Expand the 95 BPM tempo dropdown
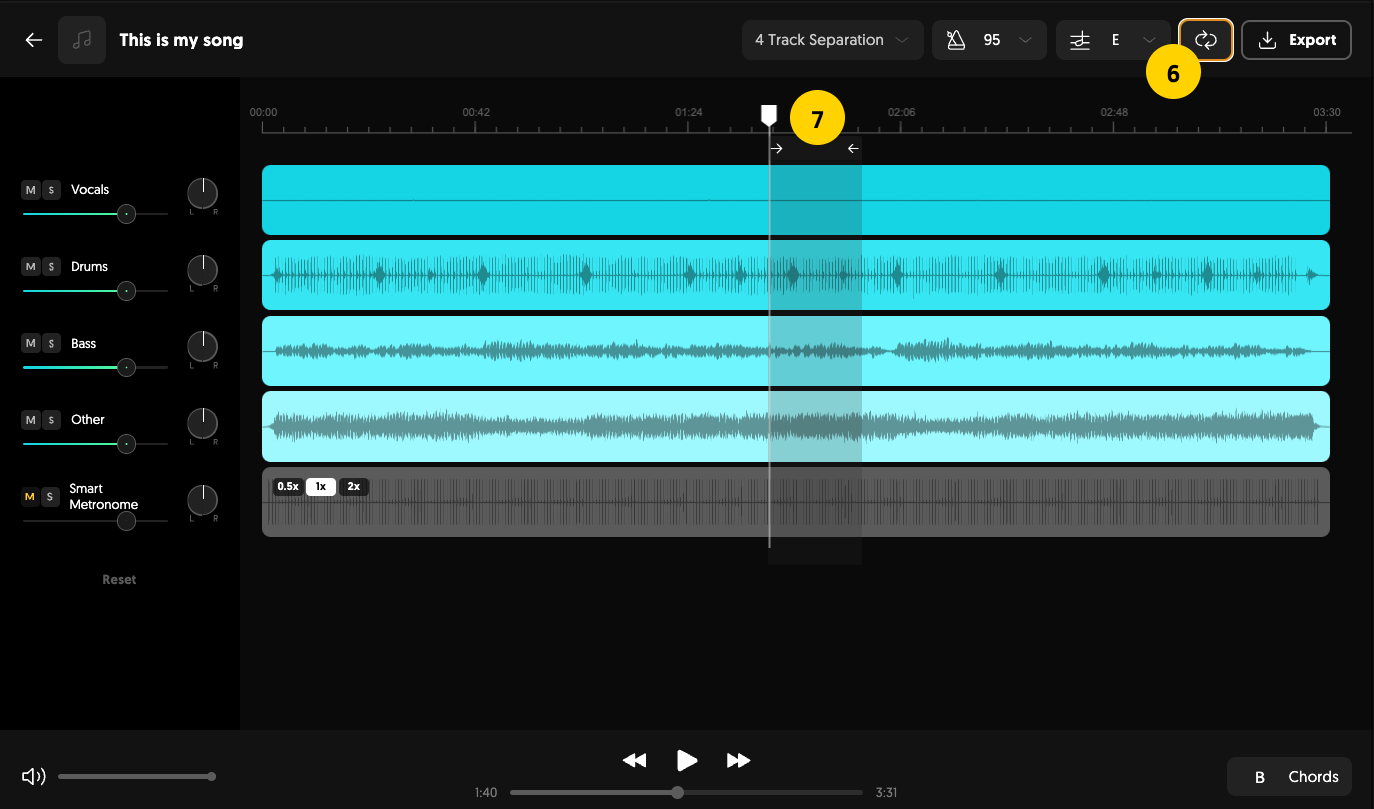Viewport: 1374px width, 809px height. click(x=1024, y=40)
